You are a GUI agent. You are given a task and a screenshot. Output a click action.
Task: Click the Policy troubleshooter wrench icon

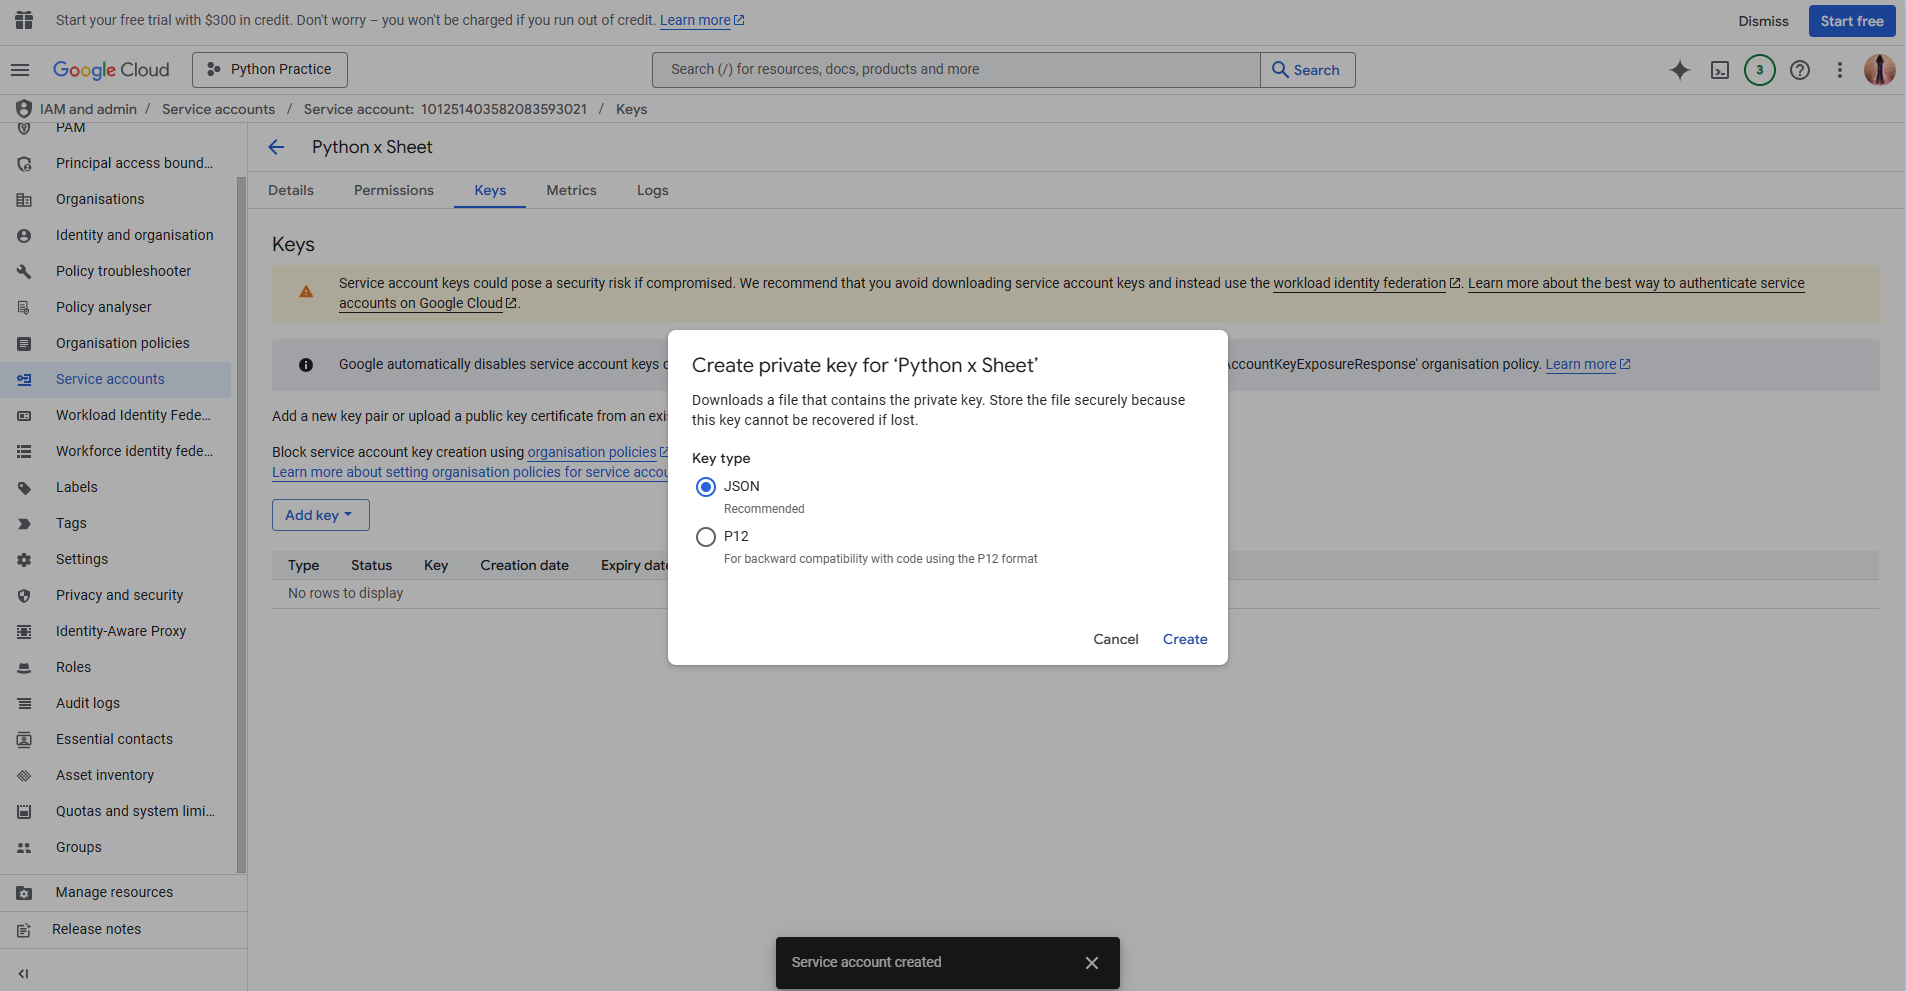click(x=24, y=271)
